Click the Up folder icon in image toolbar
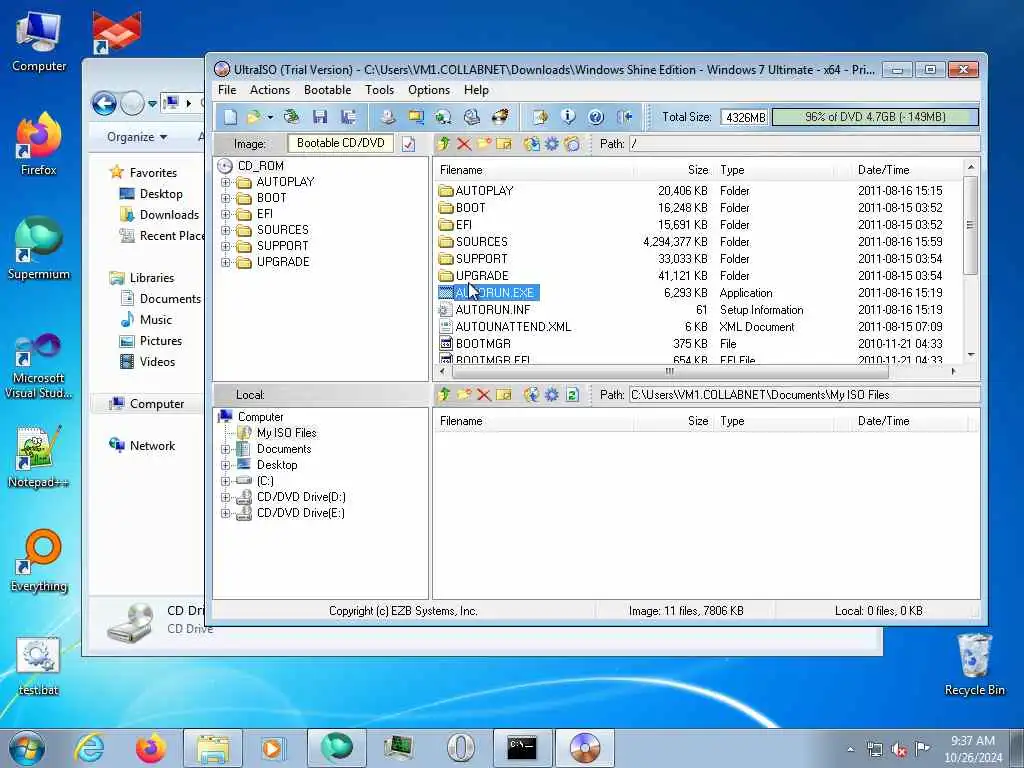This screenshot has width=1024, height=768. pyautogui.click(x=444, y=144)
